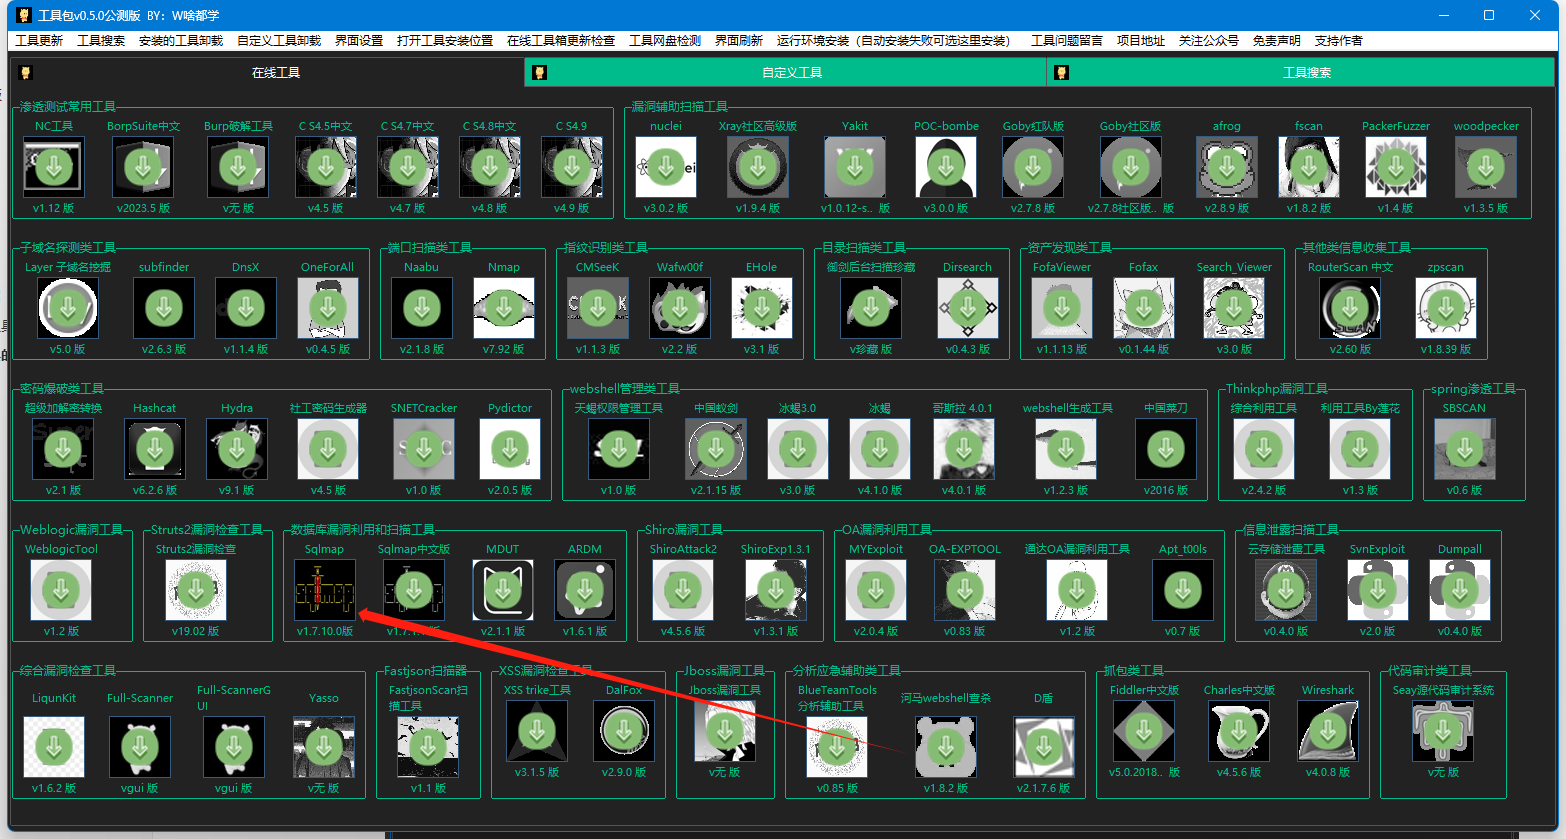Open the 中国蚁剑 icon

tap(716, 449)
